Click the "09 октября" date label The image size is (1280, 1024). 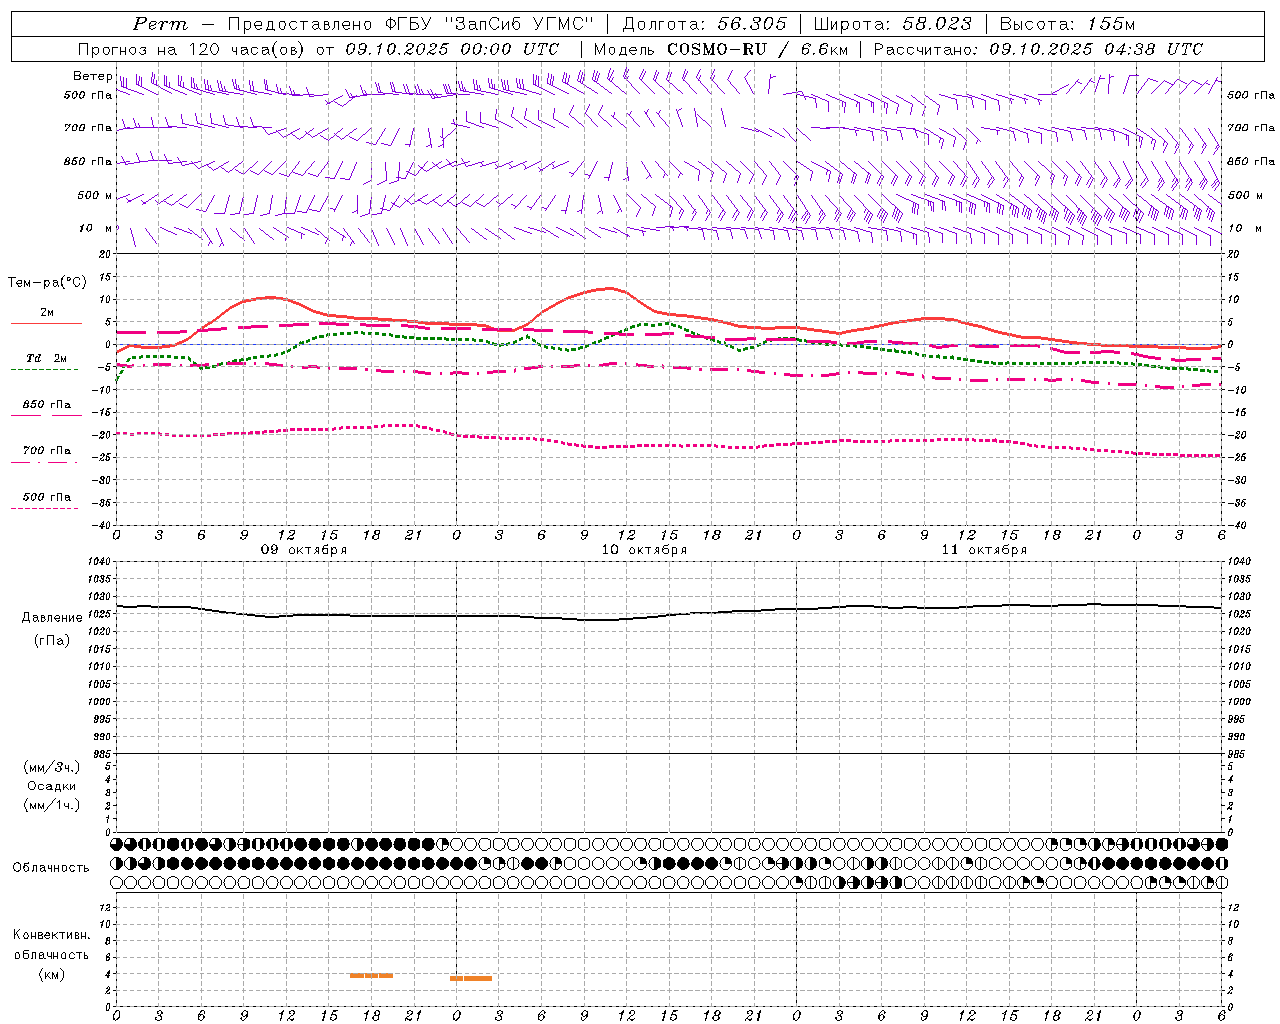(304, 550)
